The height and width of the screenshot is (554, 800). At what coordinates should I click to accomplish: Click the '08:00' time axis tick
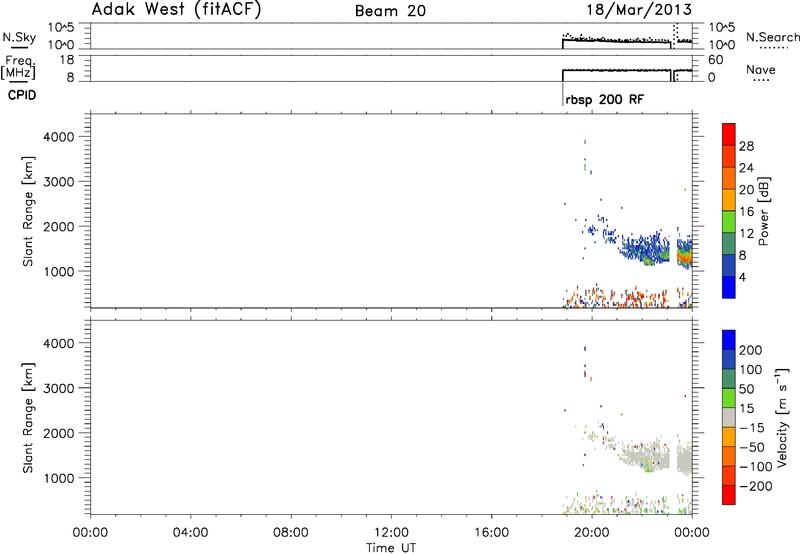point(291,533)
